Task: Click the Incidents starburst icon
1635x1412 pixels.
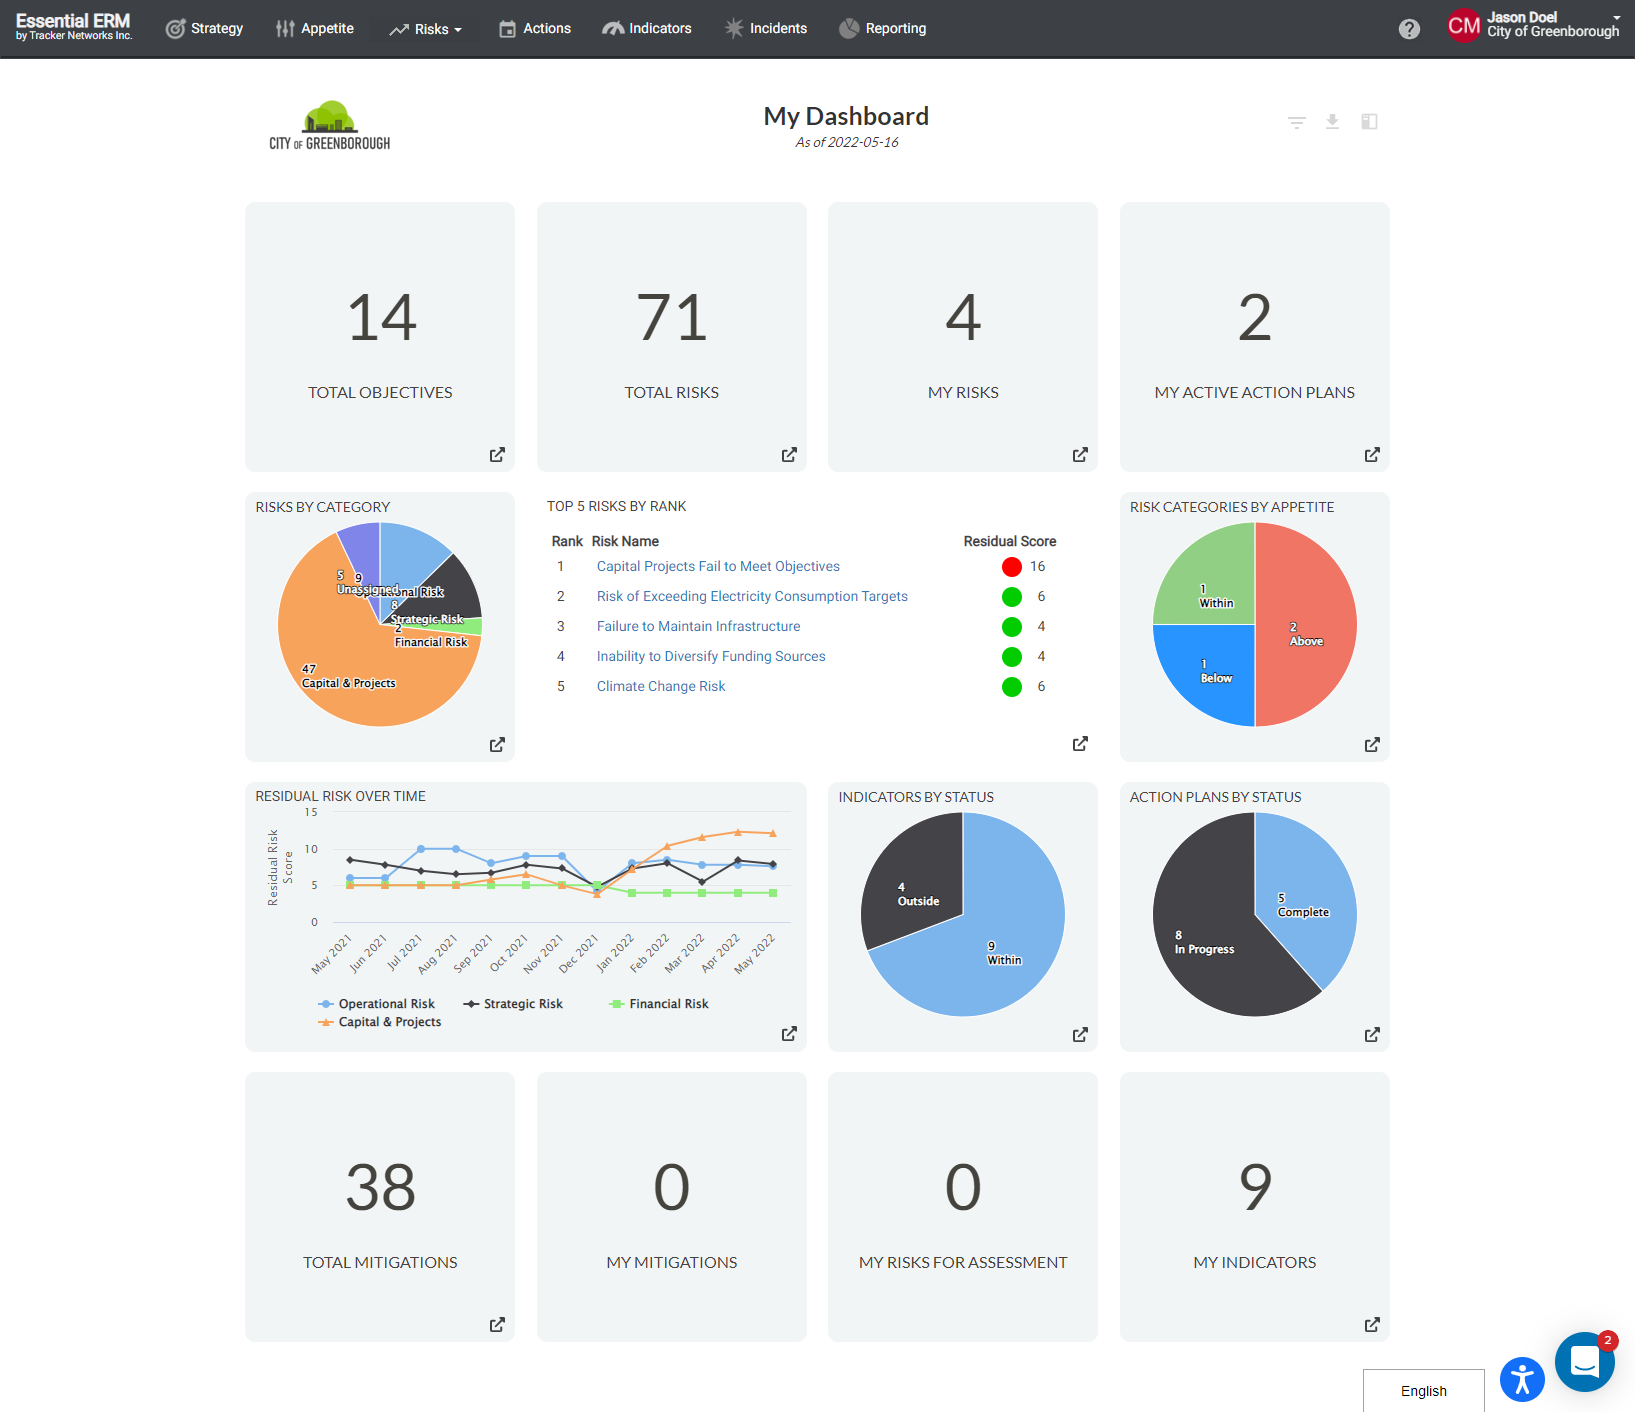Action: [734, 27]
